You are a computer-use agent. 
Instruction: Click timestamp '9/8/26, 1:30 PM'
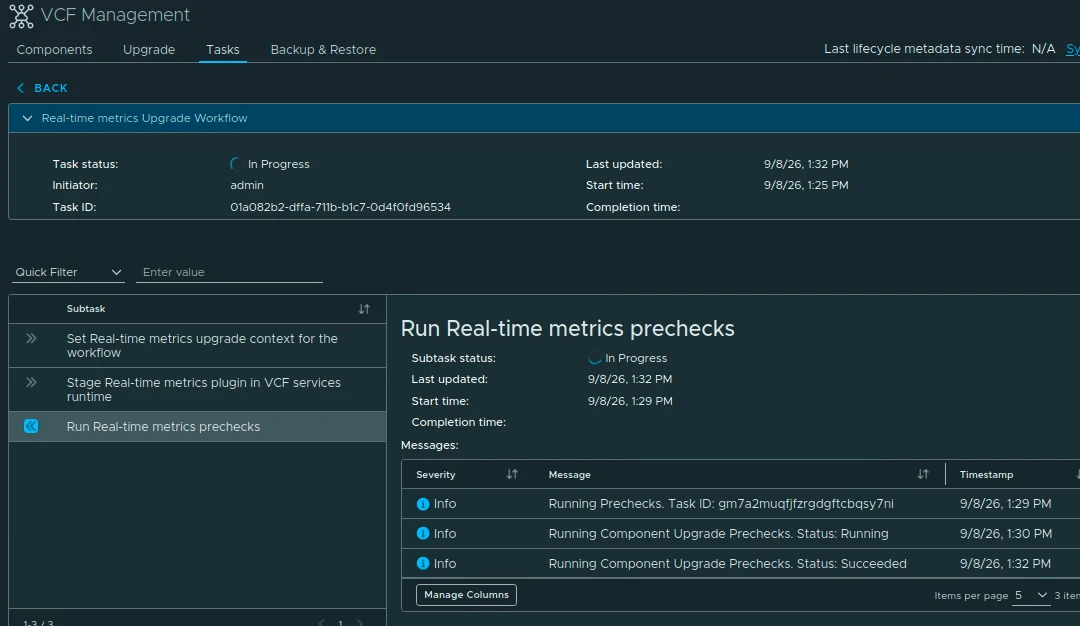click(x=1006, y=534)
